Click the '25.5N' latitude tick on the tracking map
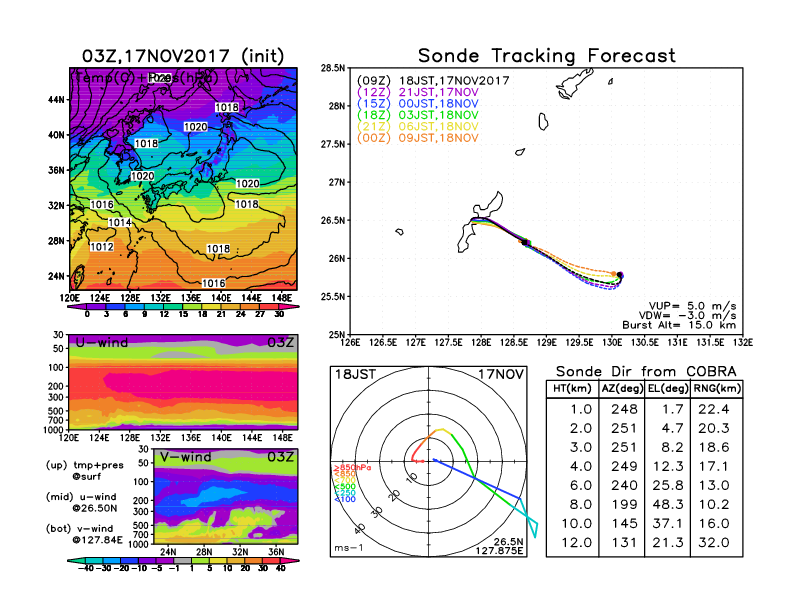Image resolution: width=792 pixels, height=612 pixels. tap(333, 296)
